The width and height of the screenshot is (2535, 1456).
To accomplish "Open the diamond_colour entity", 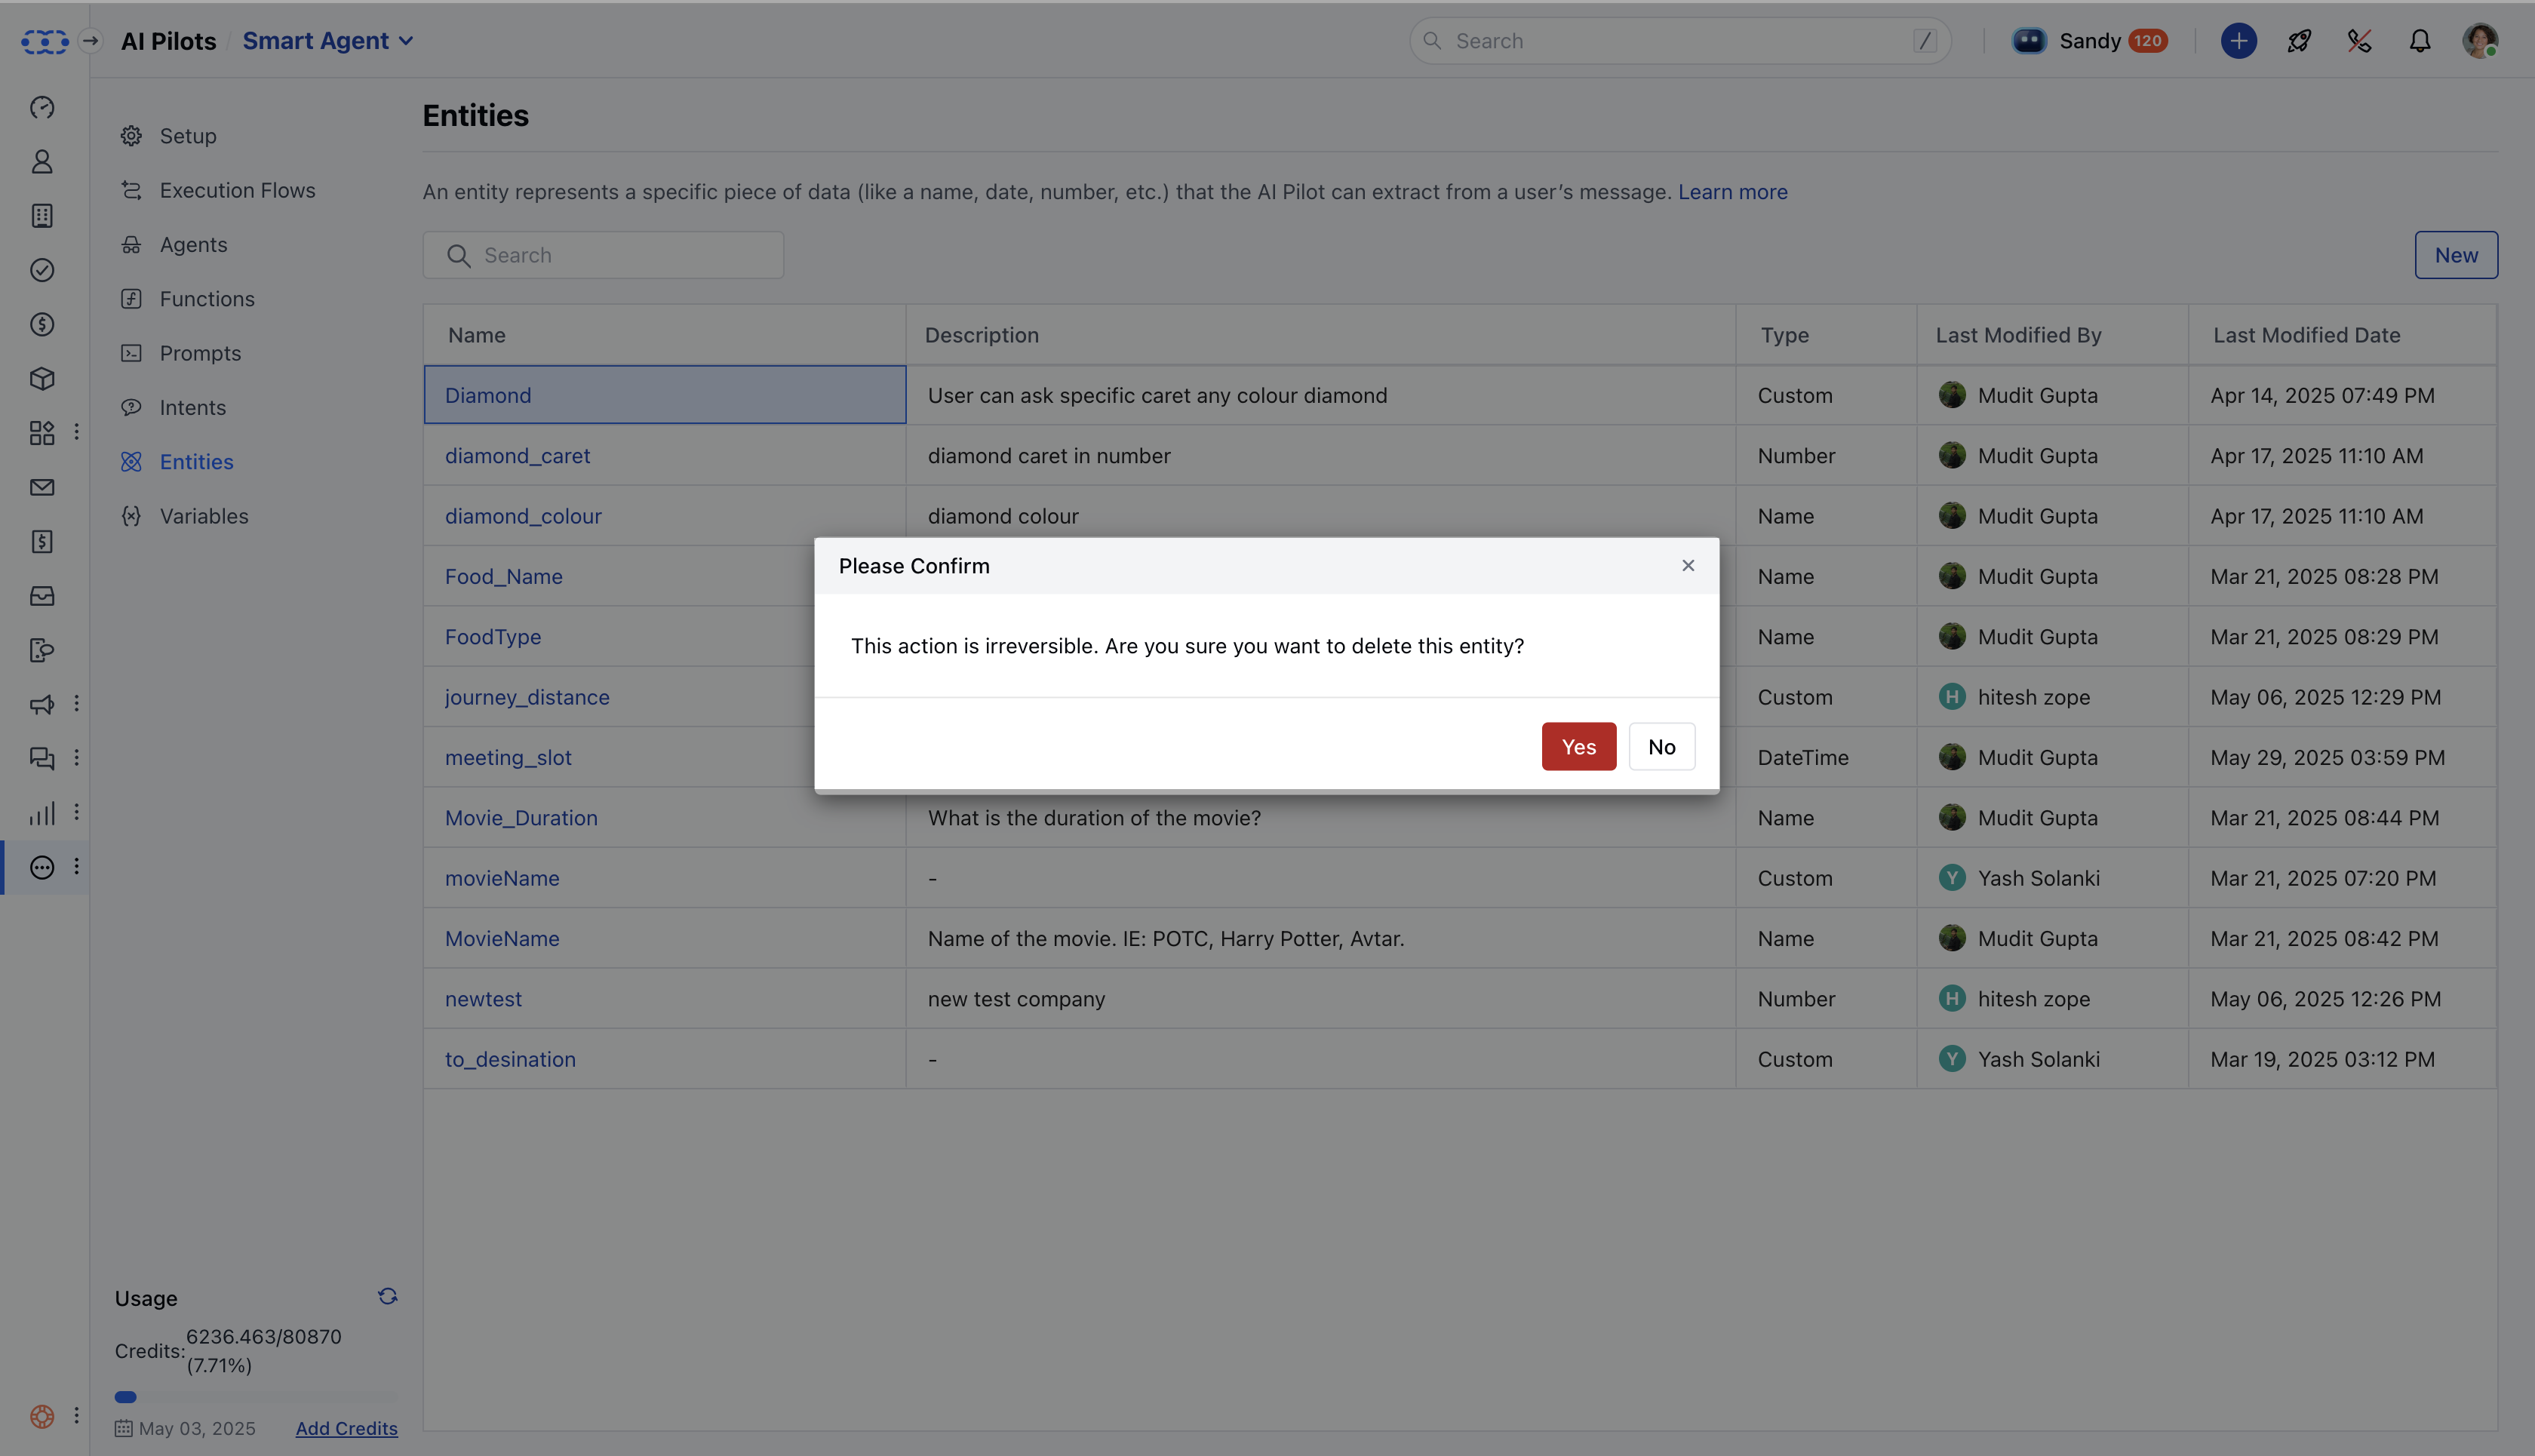I will (x=523, y=516).
